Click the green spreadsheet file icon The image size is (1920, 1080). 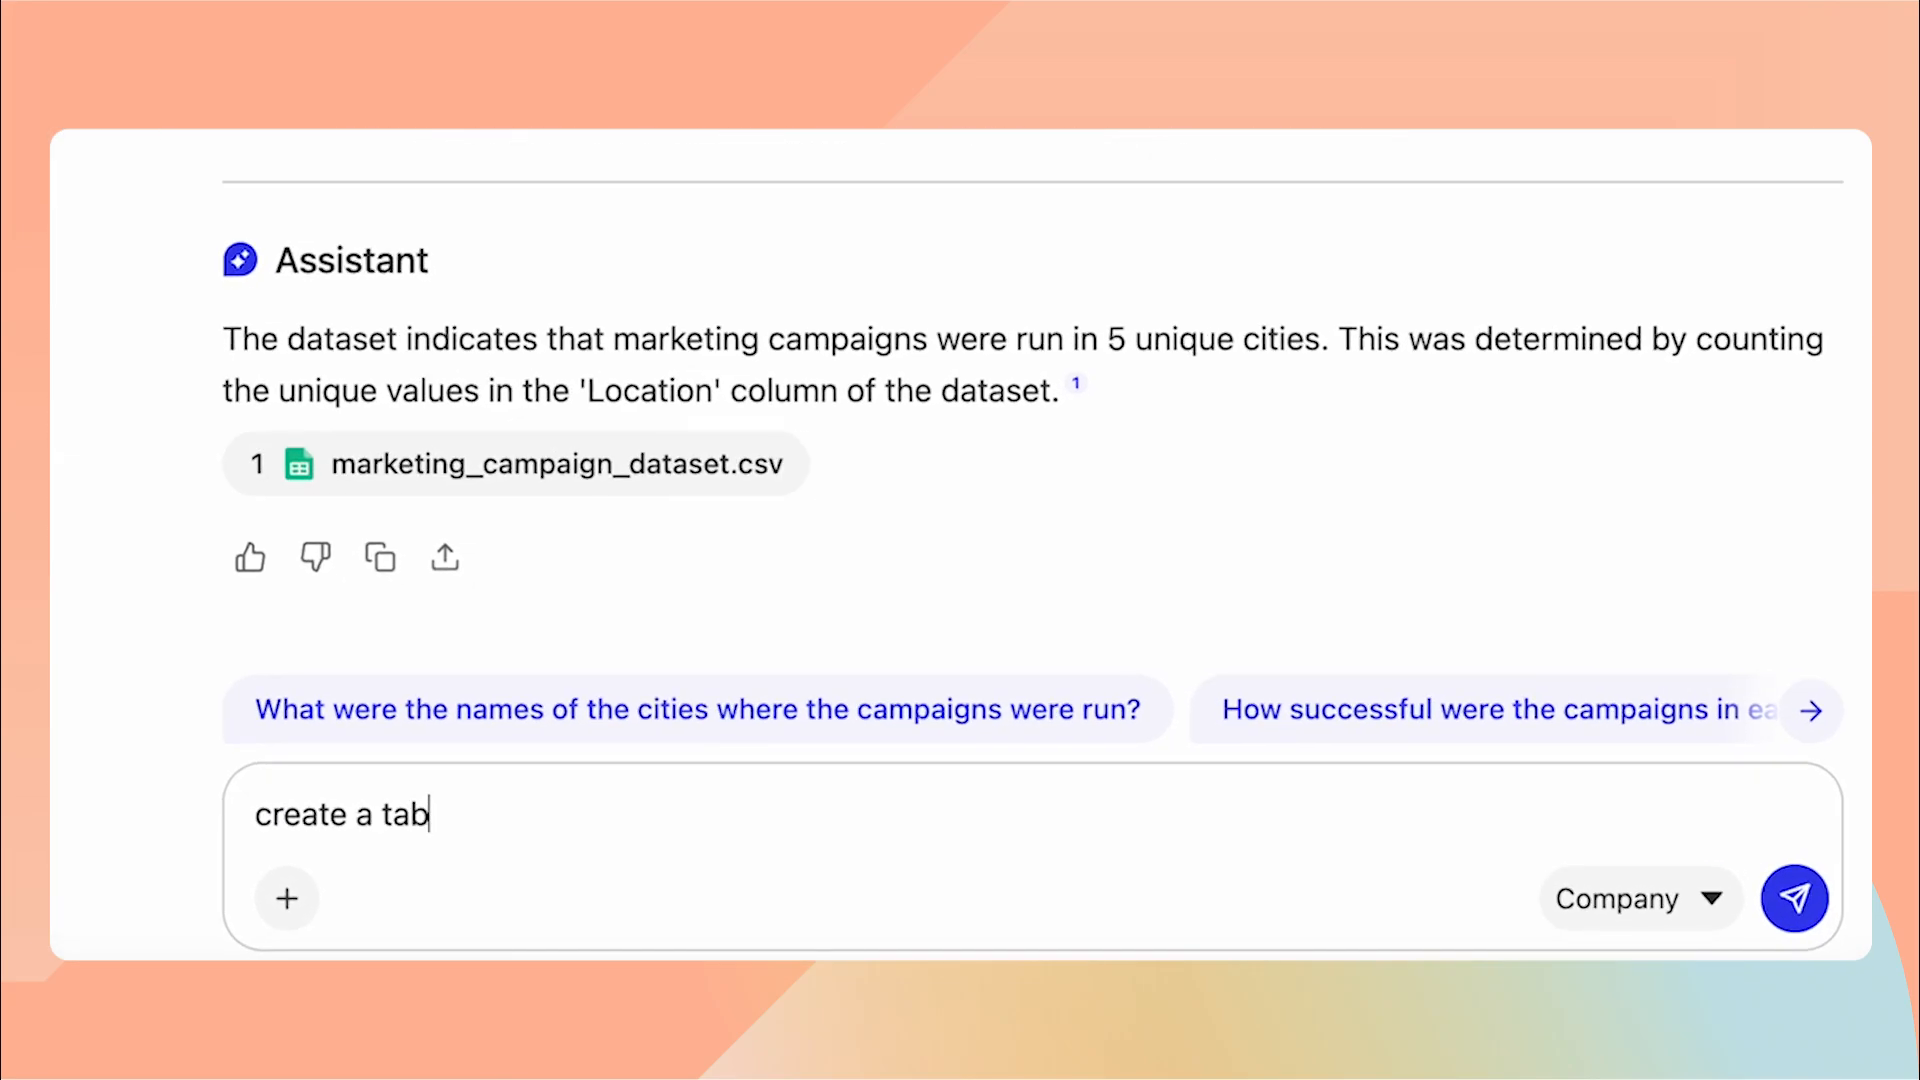(299, 464)
